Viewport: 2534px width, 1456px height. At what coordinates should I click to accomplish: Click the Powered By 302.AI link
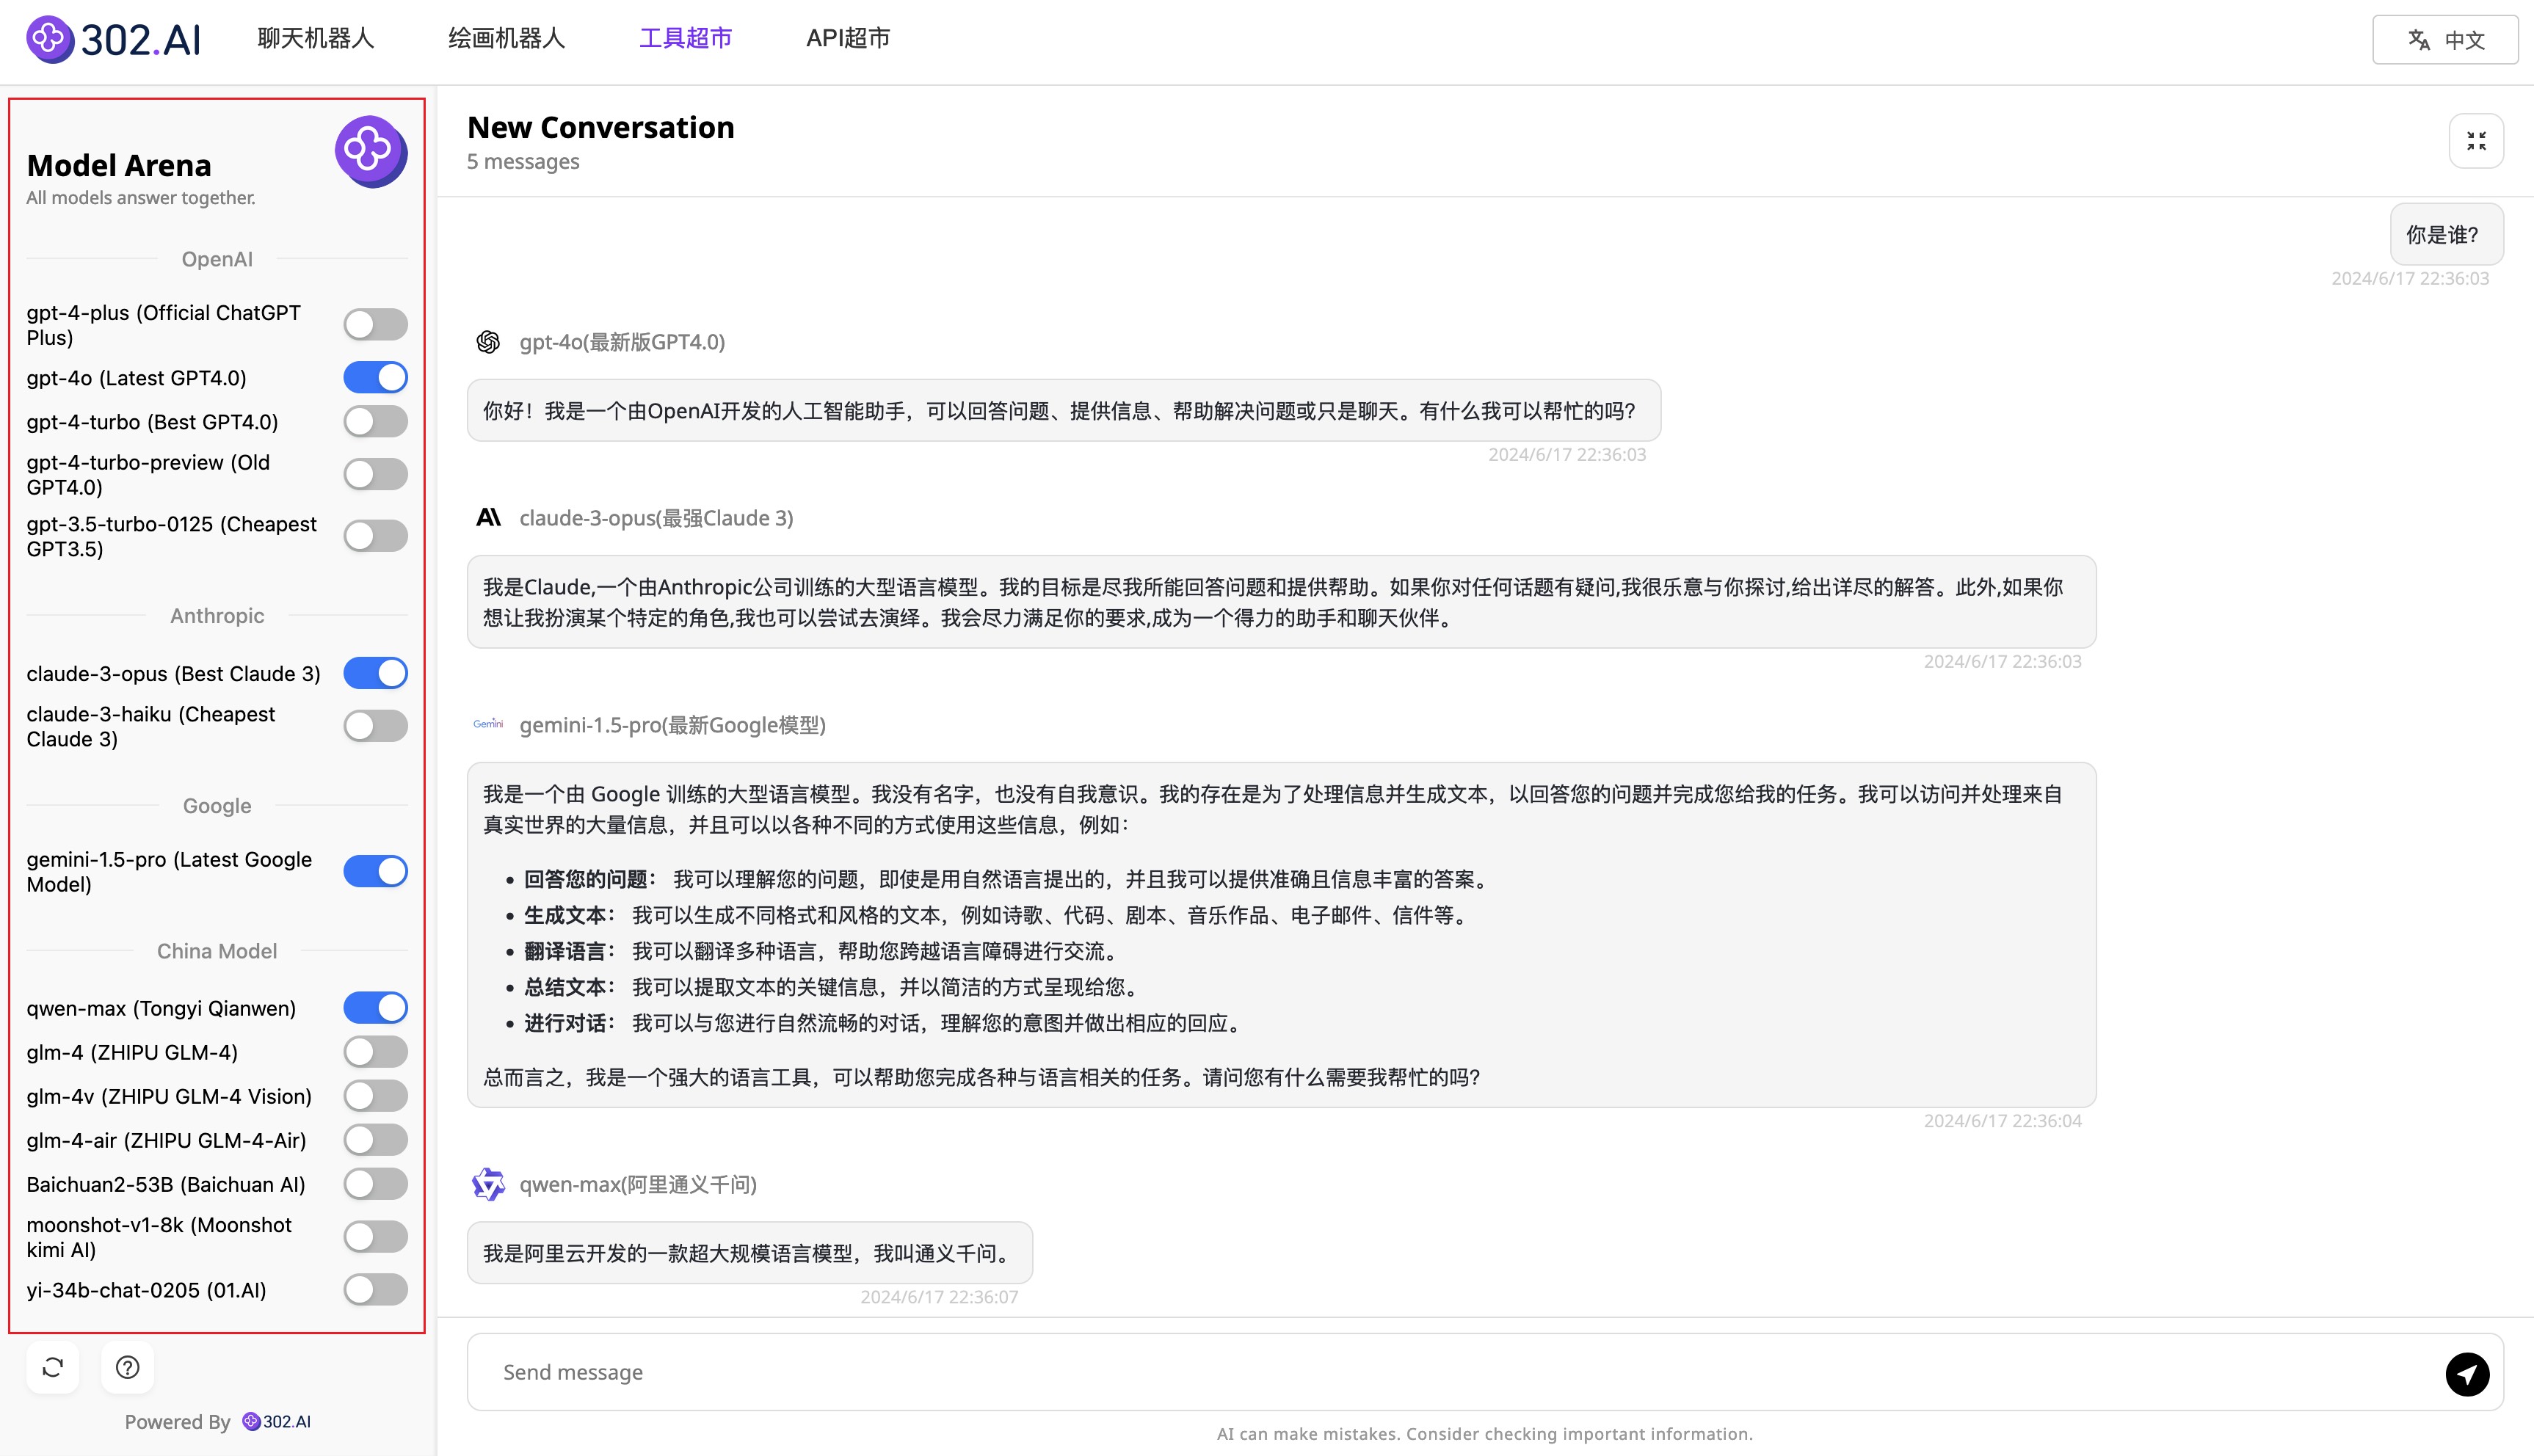[x=218, y=1421]
